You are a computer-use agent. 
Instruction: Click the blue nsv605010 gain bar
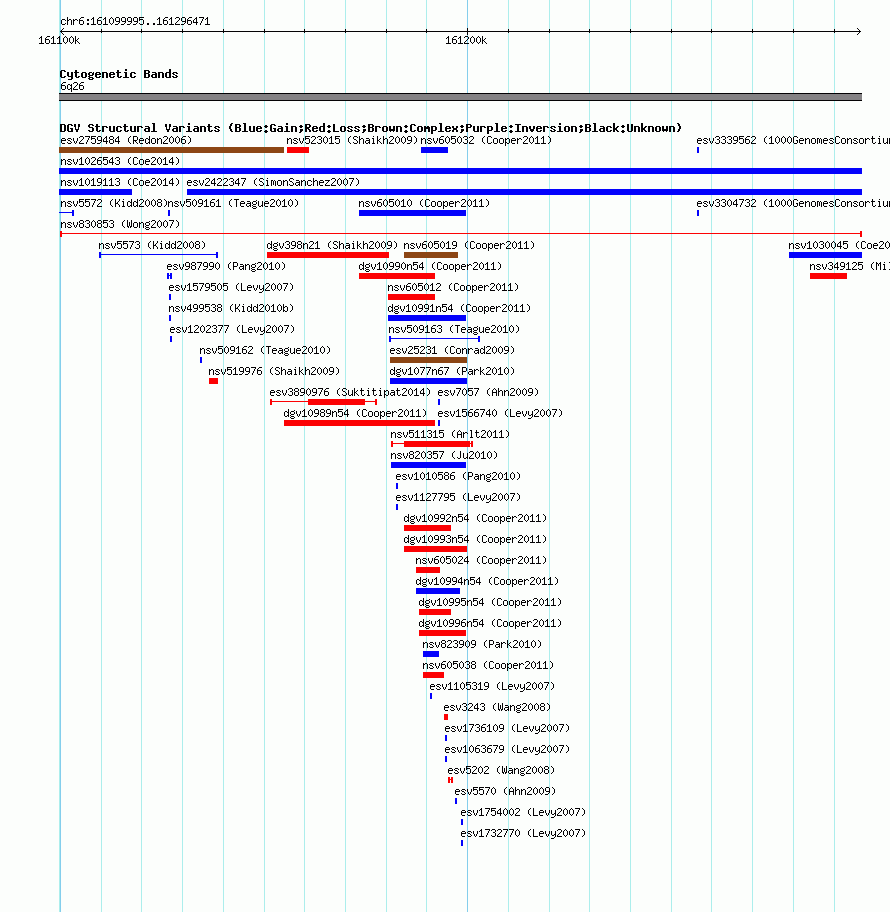click(412, 213)
